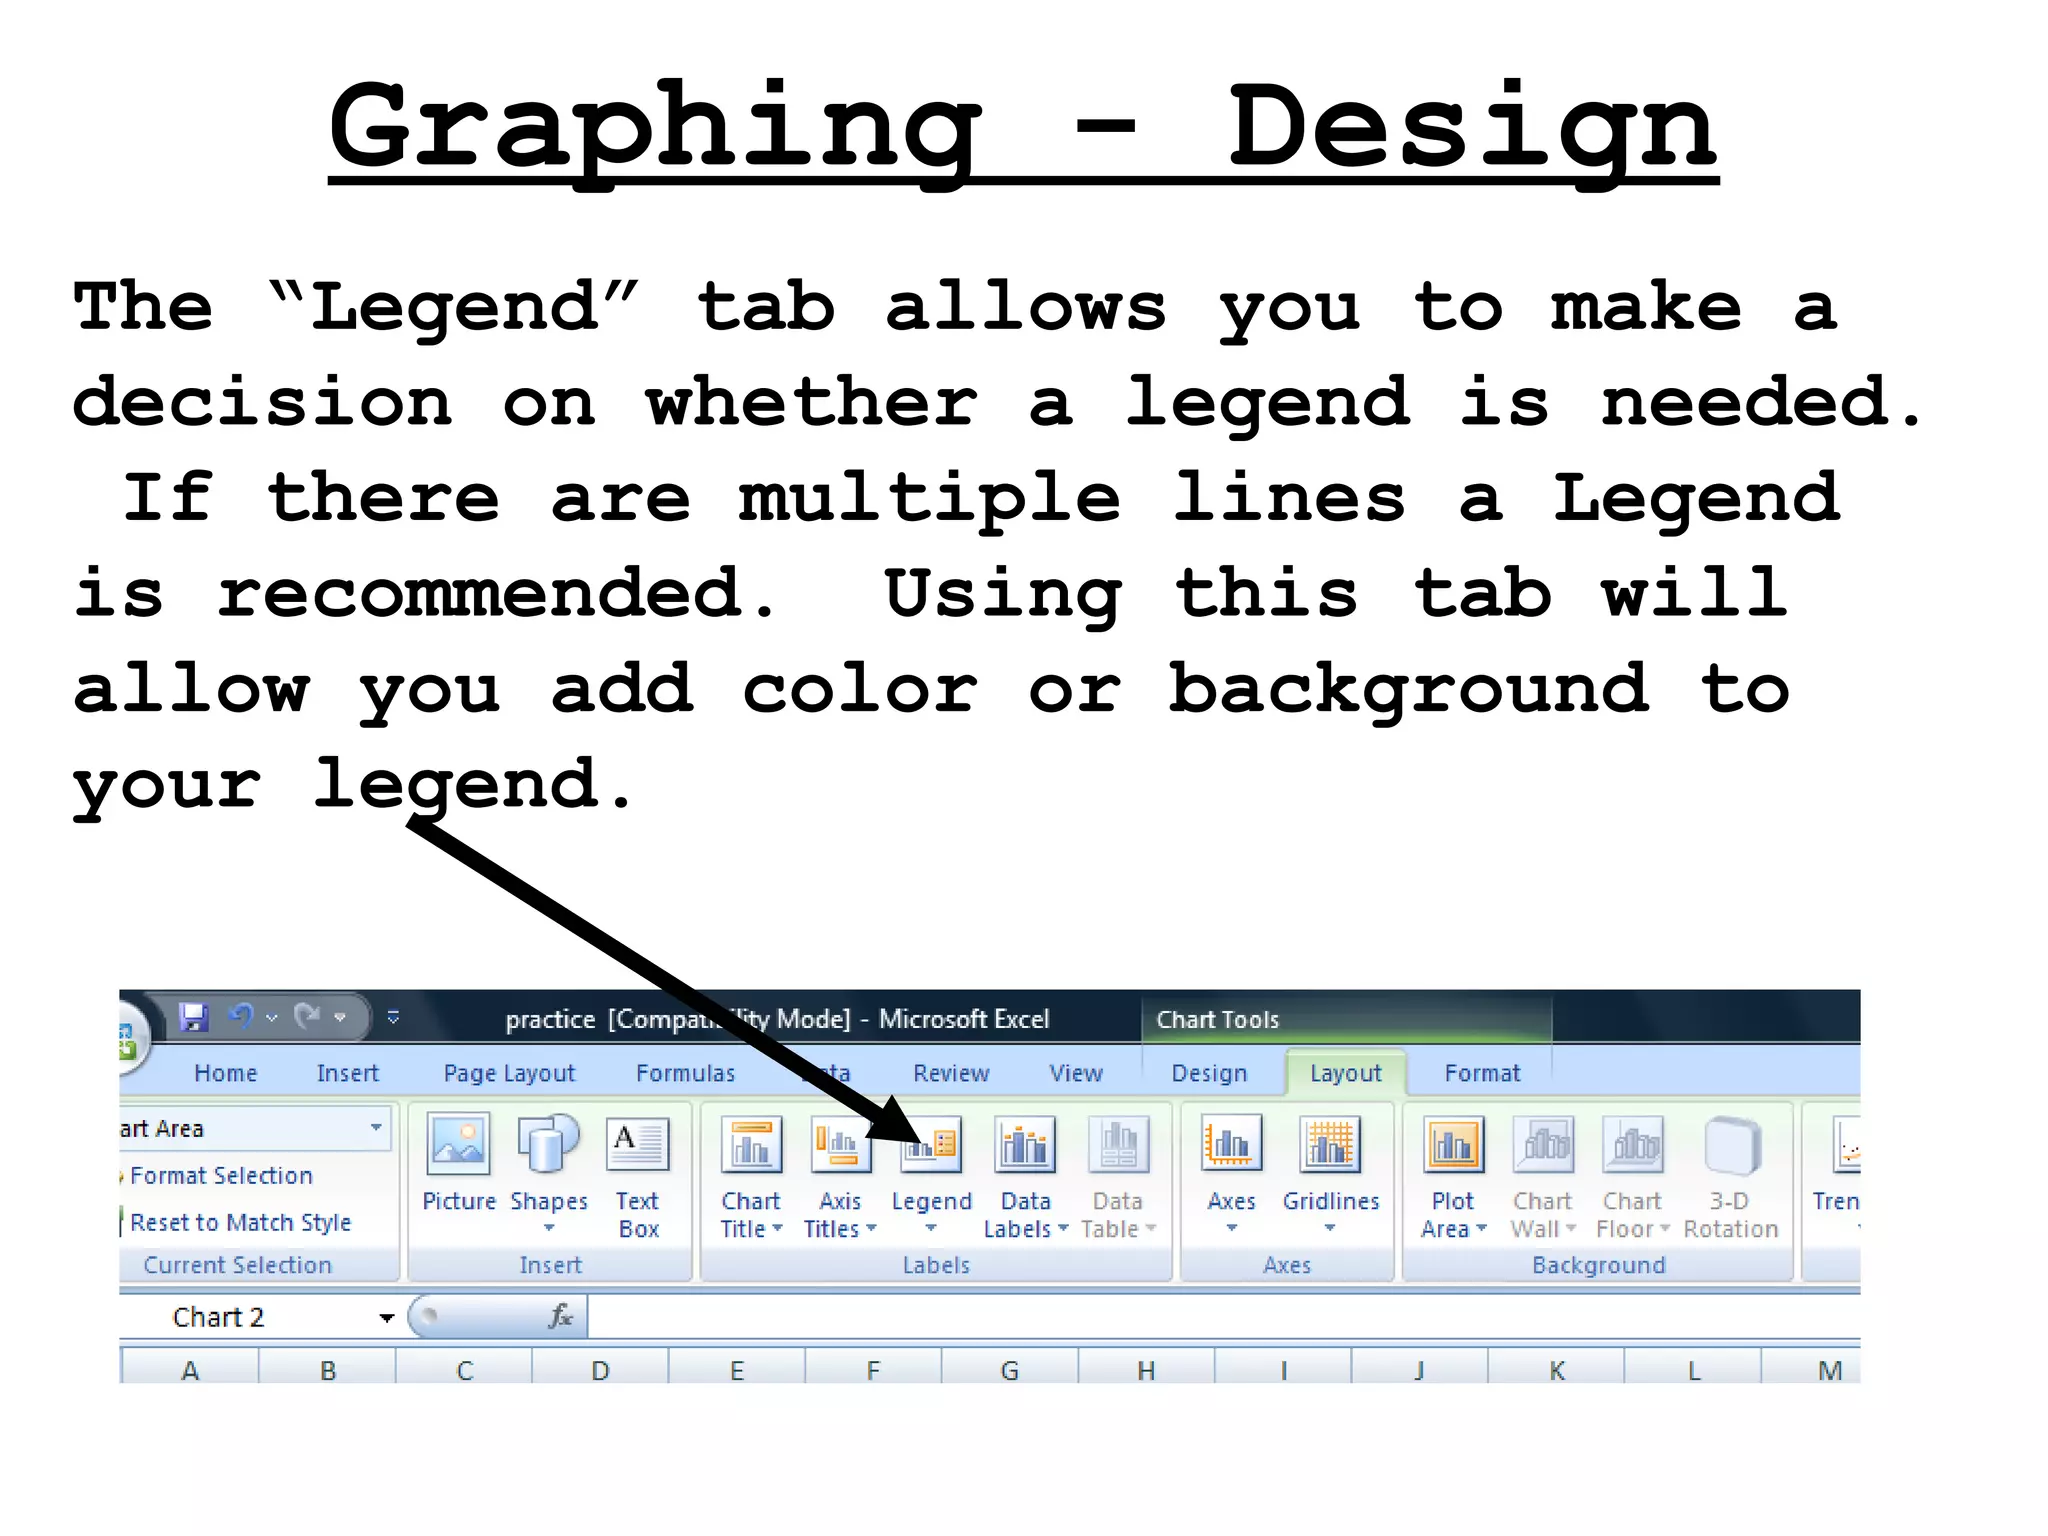Expand the Legend dropdown arrow
Image resolution: width=2048 pixels, height=1536 pixels.
[931, 1228]
